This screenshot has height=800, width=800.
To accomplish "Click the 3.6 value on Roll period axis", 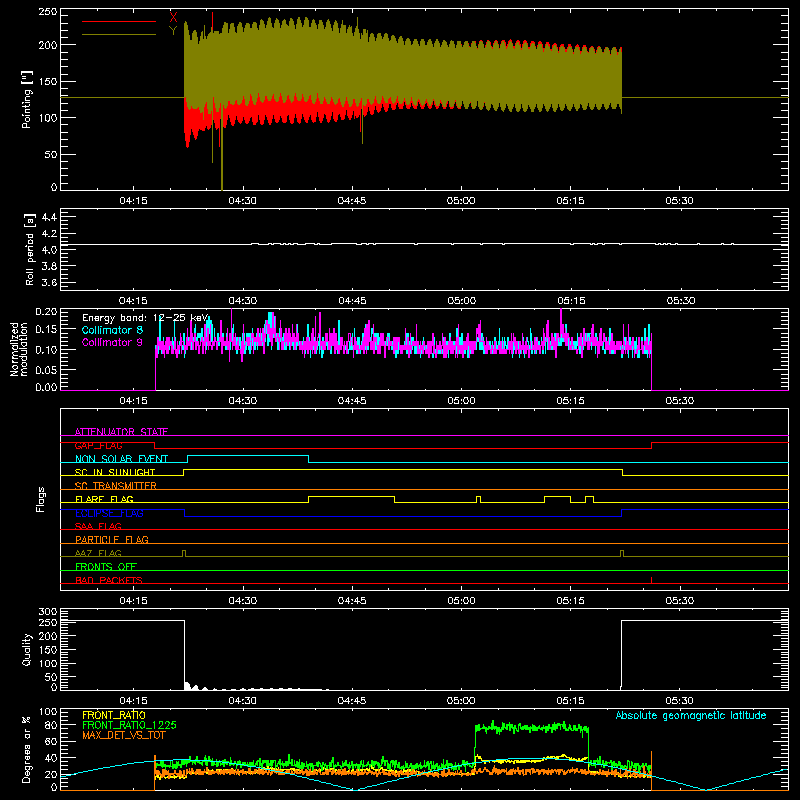I will pos(49,282).
